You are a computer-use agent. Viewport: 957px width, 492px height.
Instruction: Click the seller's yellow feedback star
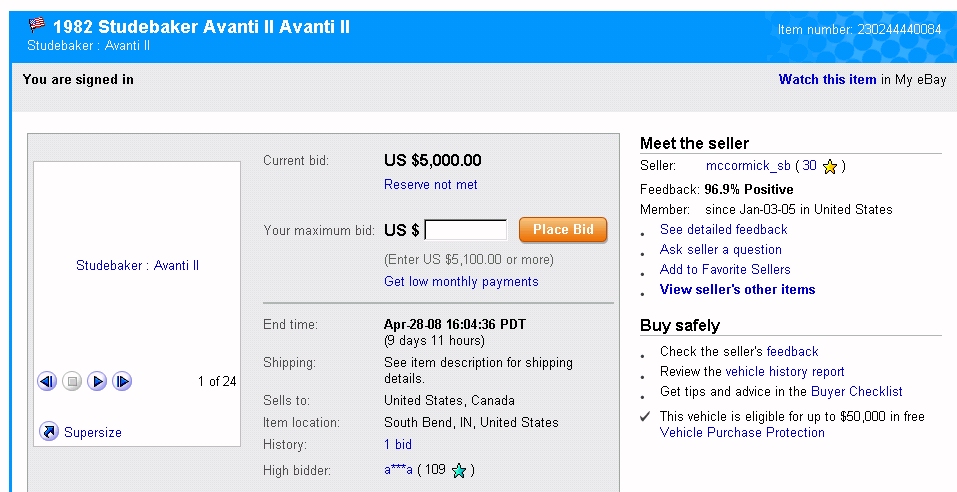830,166
